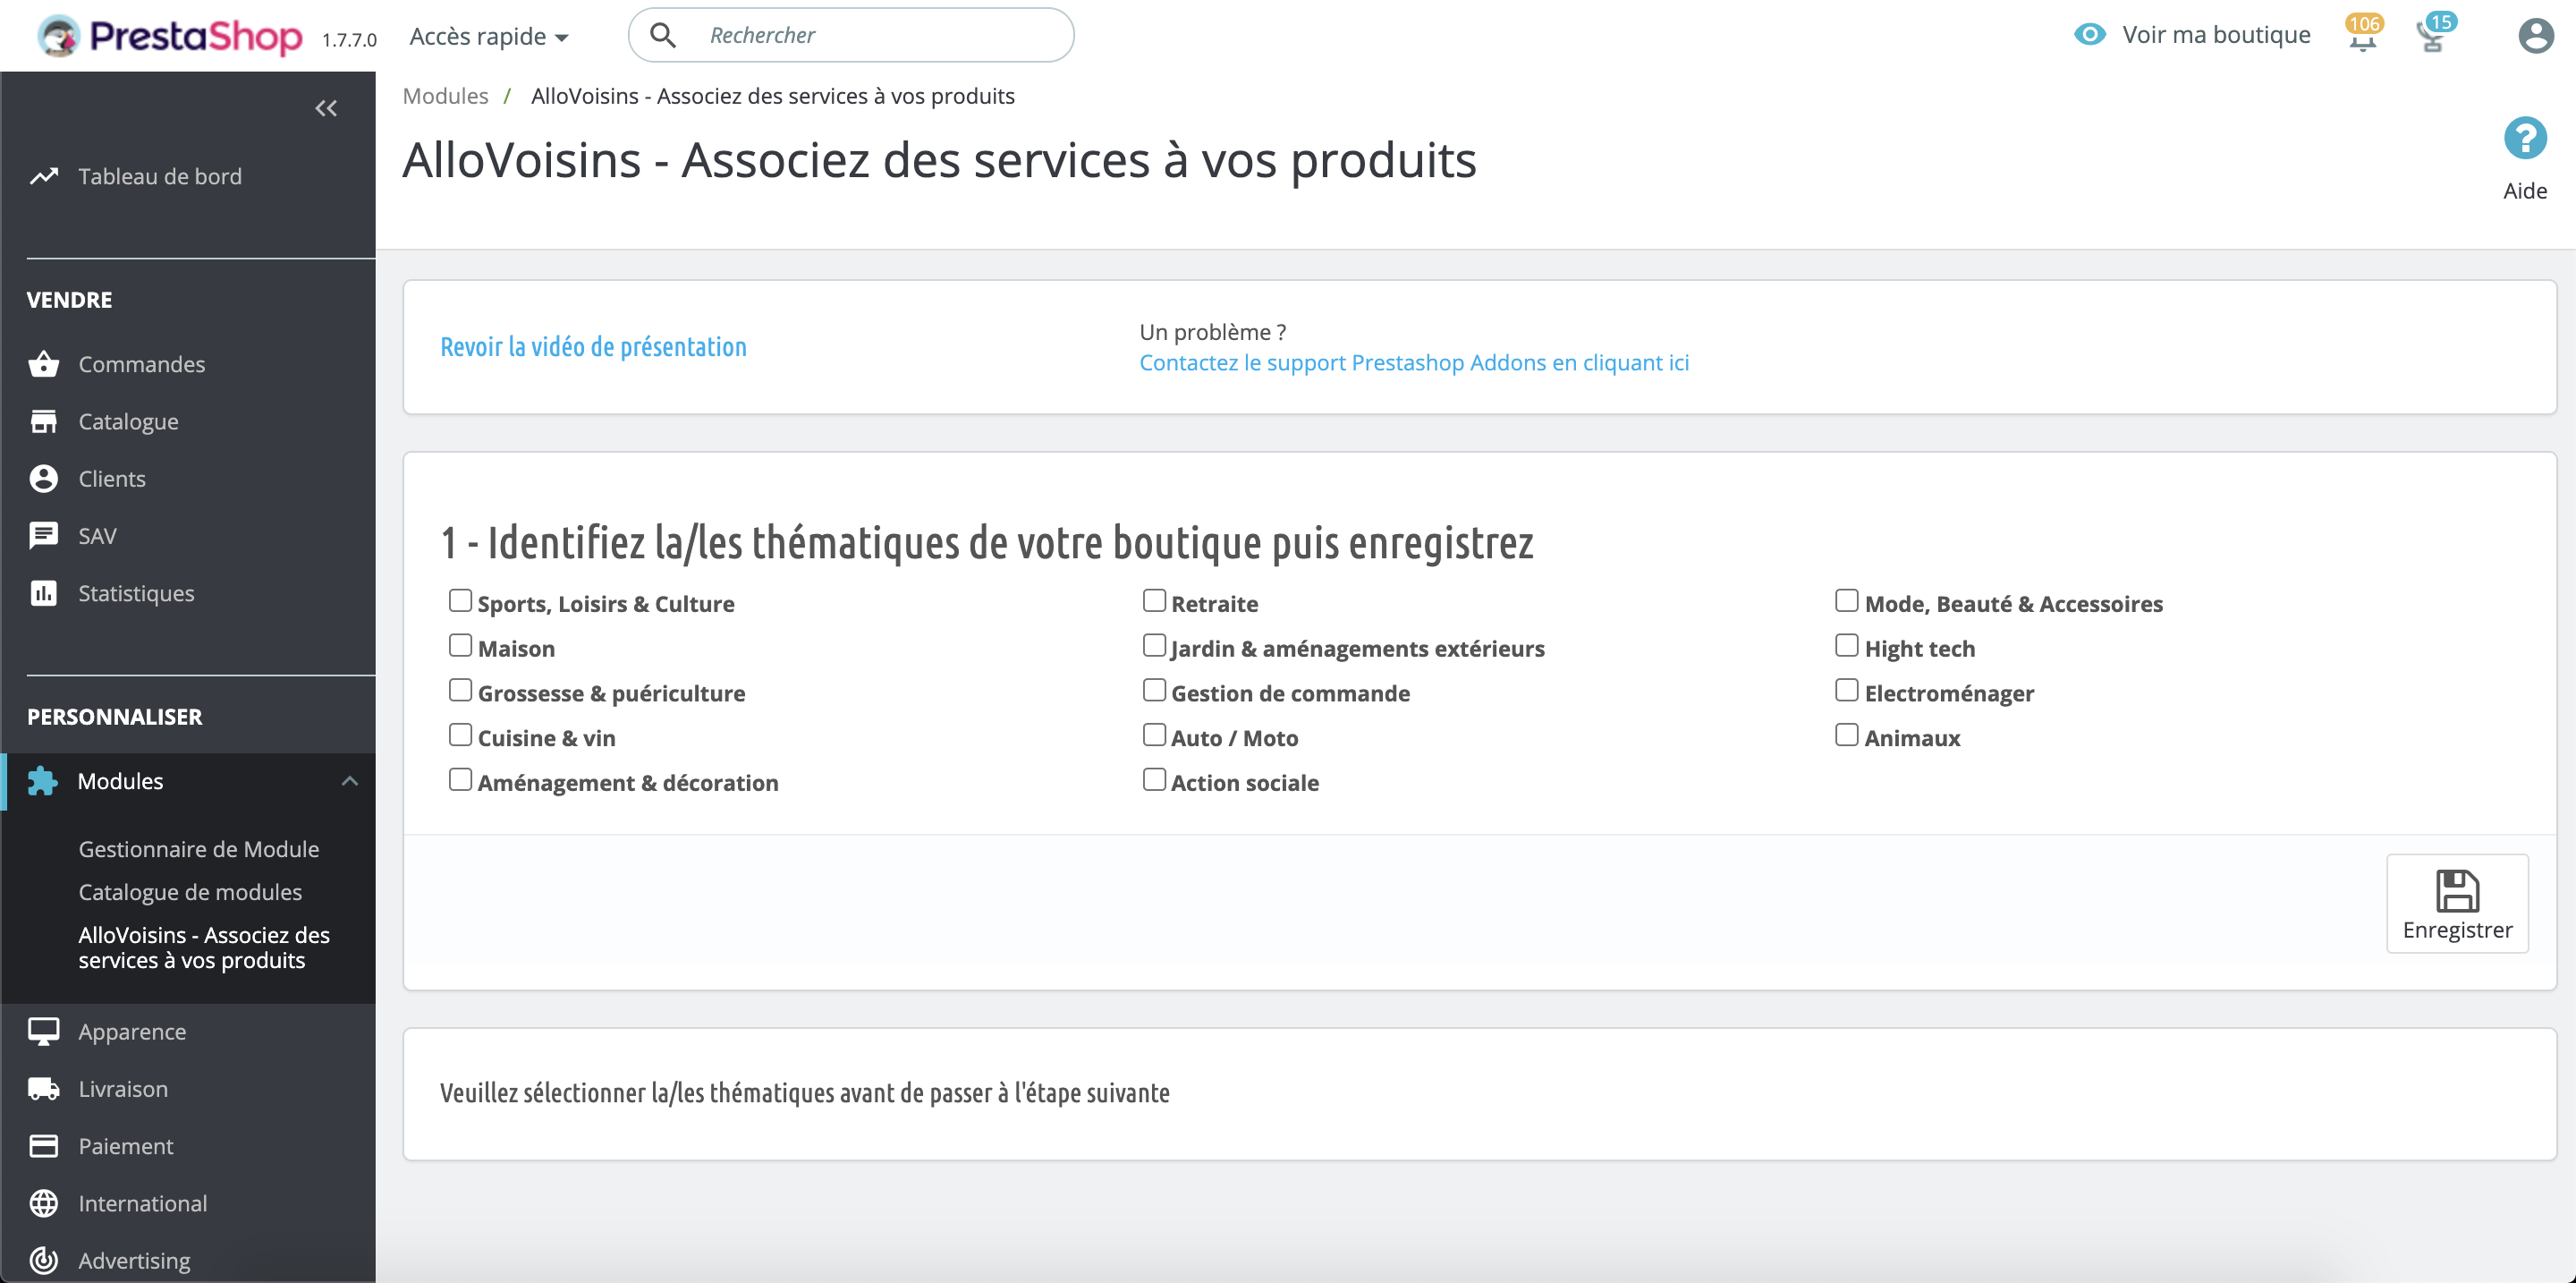Image resolution: width=2576 pixels, height=1283 pixels.
Task: Click the Apparence monitor icon
Action: coord(43,1031)
